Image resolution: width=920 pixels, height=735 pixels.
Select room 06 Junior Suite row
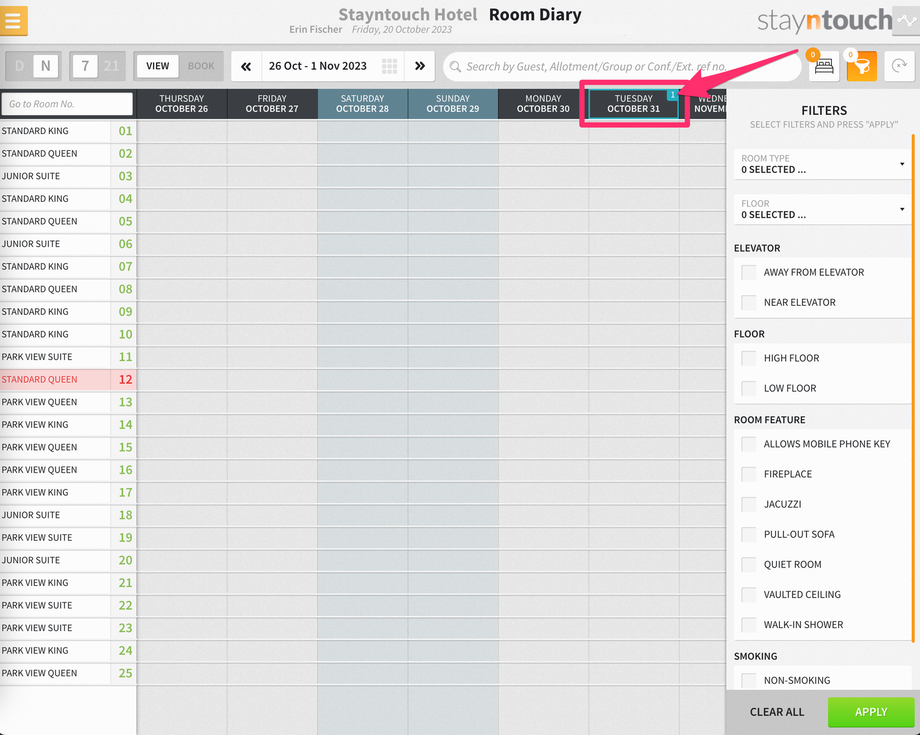tap(68, 244)
